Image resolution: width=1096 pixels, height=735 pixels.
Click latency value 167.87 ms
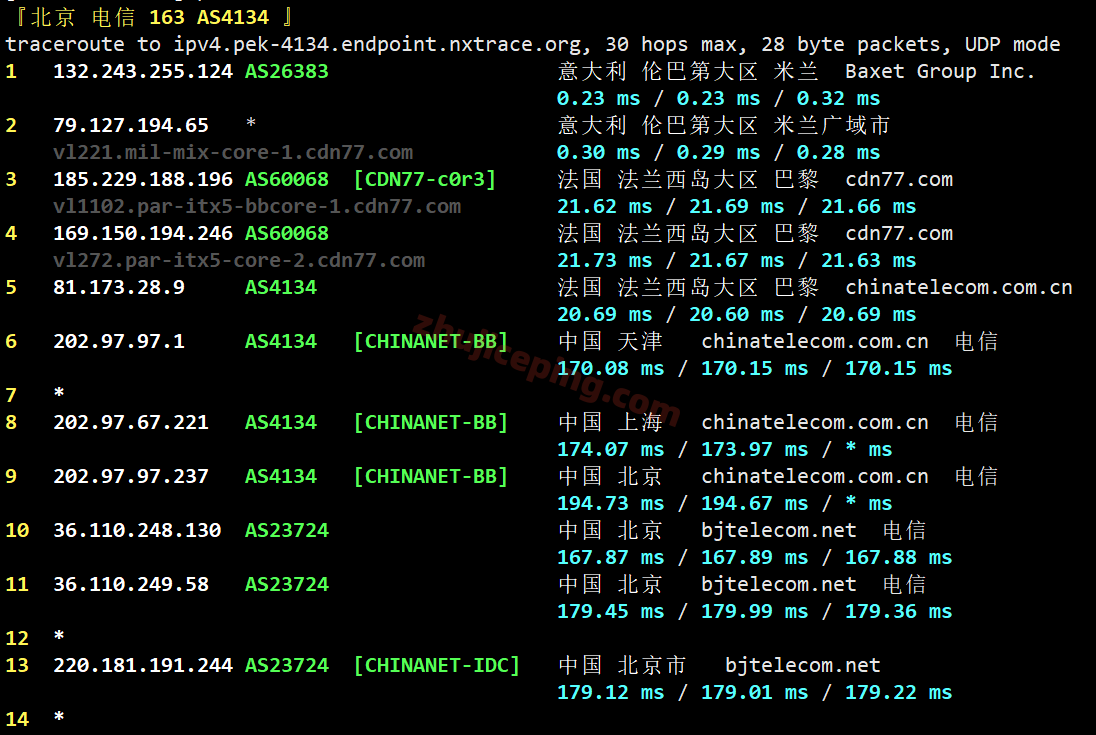[x=610, y=557]
